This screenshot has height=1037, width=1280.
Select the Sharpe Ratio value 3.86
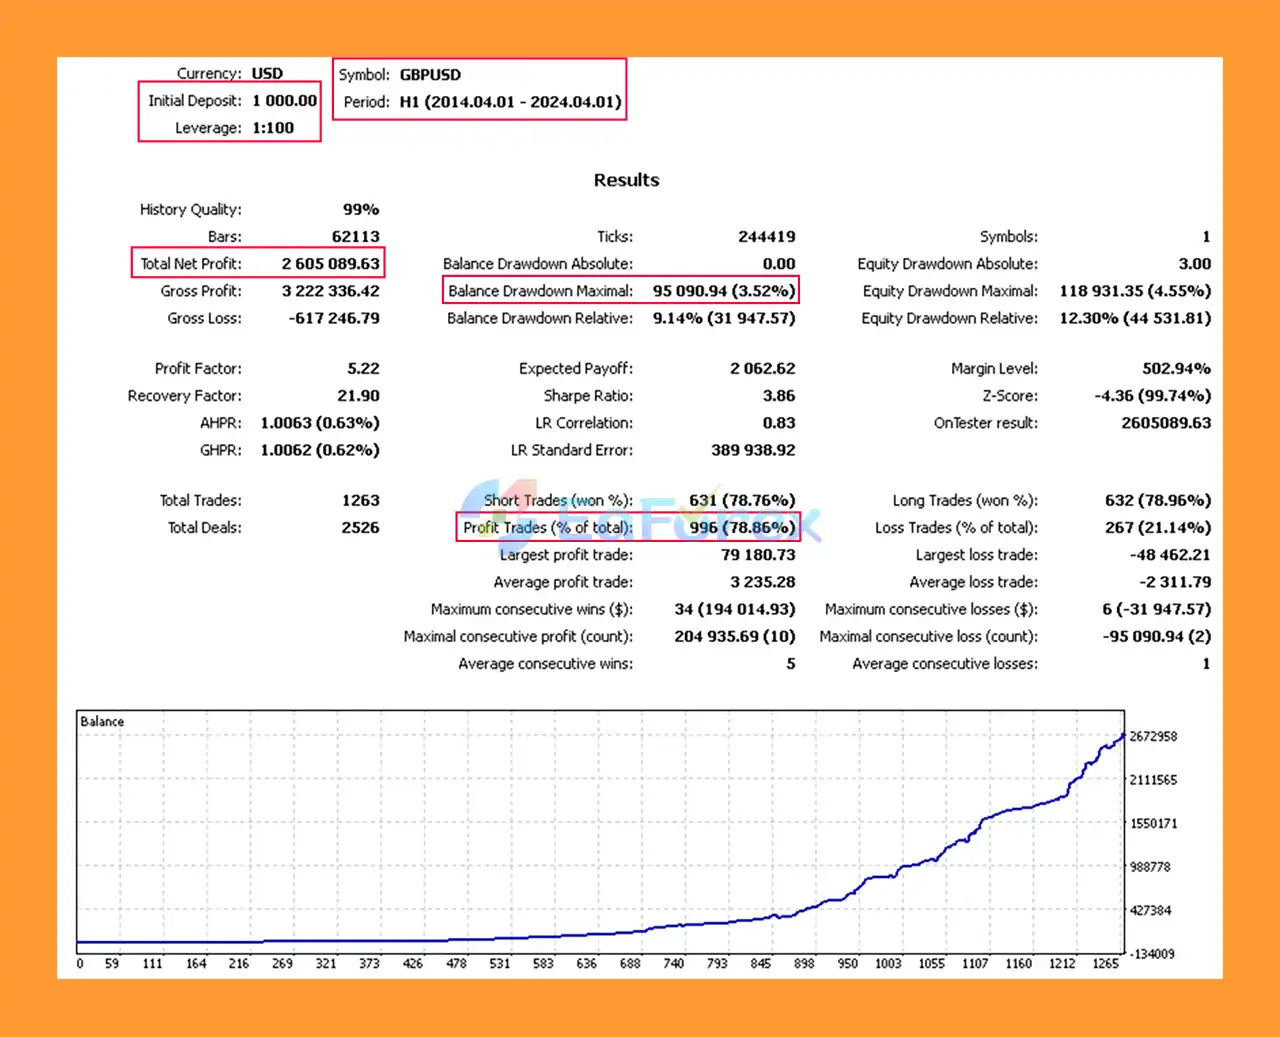coord(779,396)
